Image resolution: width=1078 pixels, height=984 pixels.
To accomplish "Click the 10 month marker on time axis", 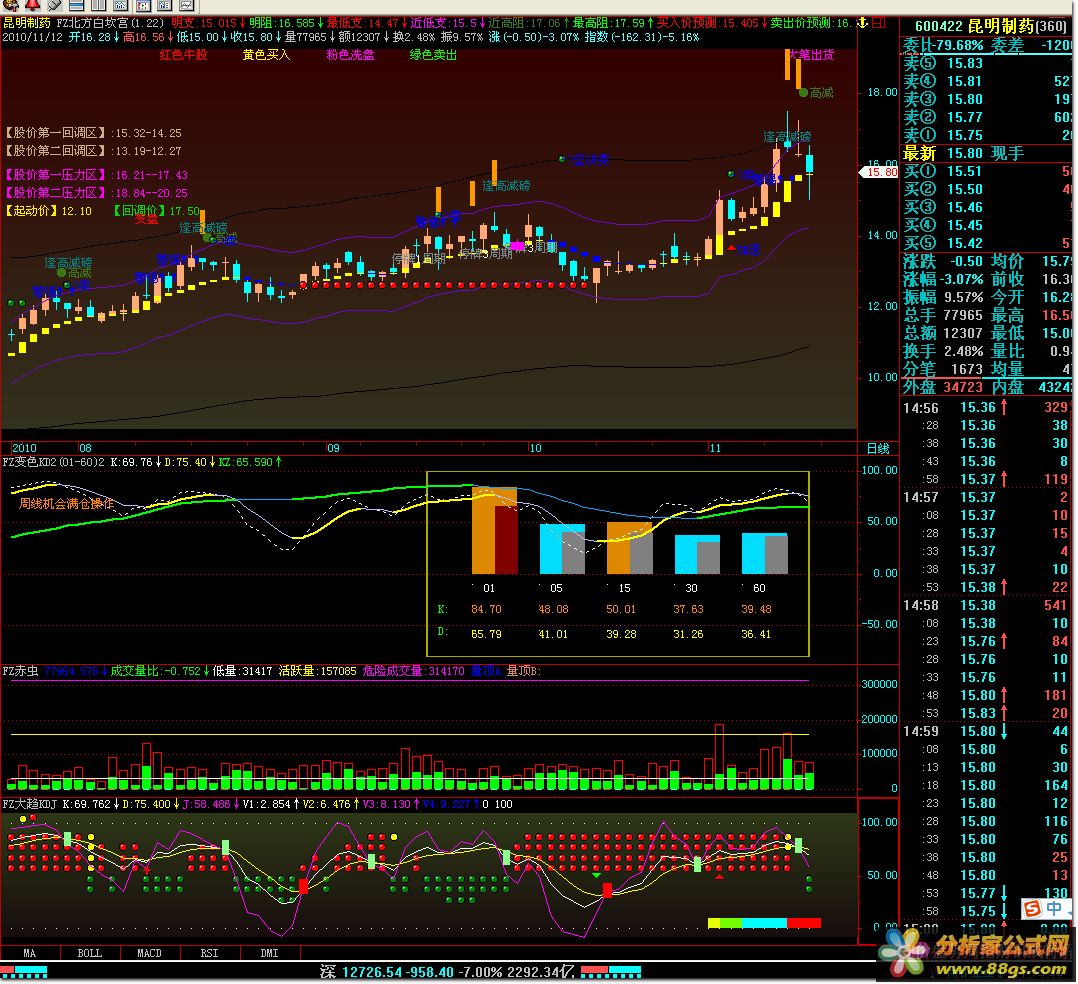I will (x=535, y=448).
